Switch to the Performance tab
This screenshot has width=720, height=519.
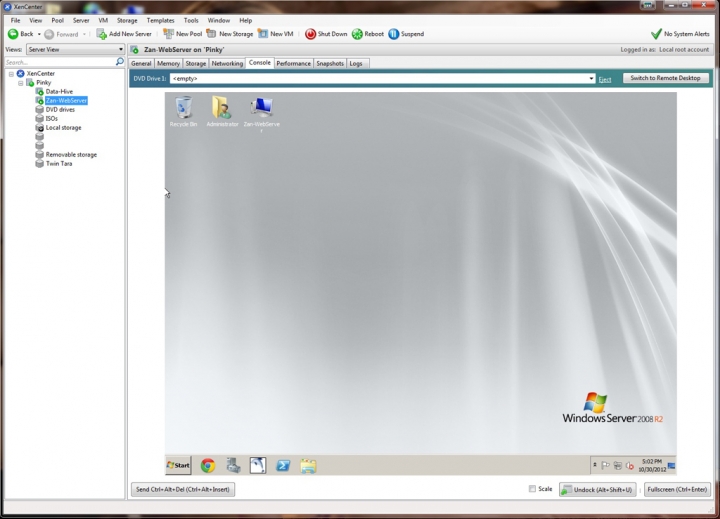pyautogui.click(x=293, y=64)
